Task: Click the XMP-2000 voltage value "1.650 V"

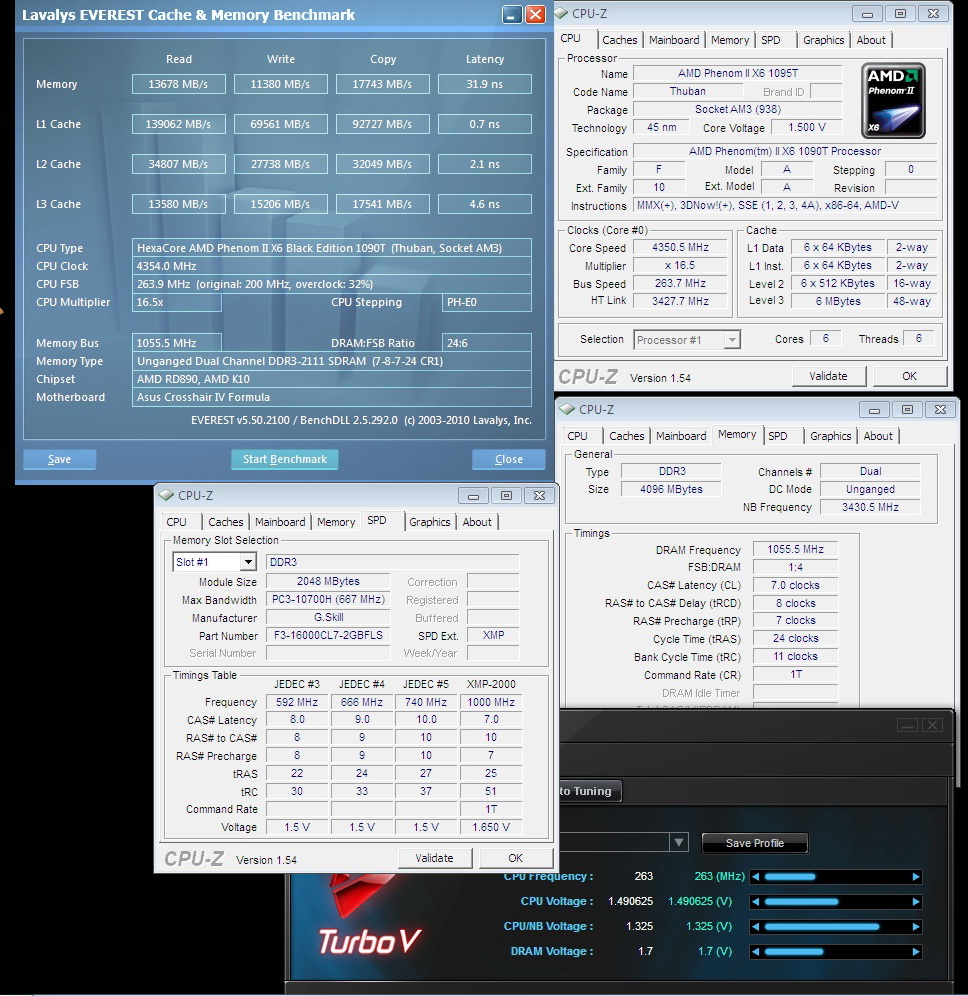Action: (x=491, y=827)
